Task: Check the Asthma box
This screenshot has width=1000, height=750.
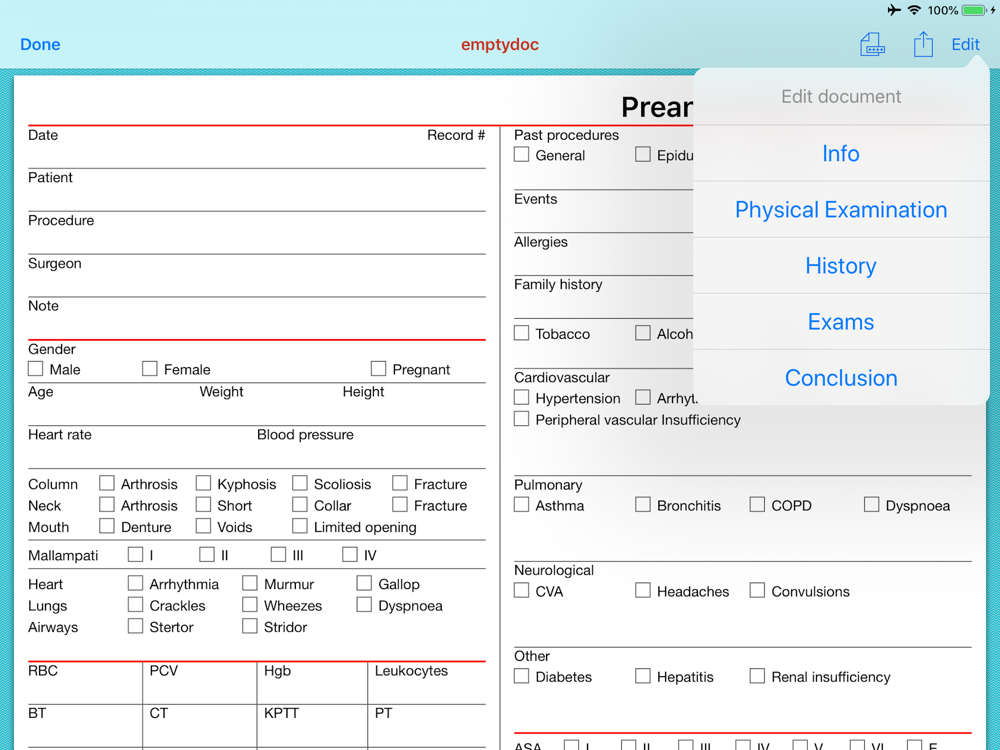Action: pyautogui.click(x=522, y=504)
